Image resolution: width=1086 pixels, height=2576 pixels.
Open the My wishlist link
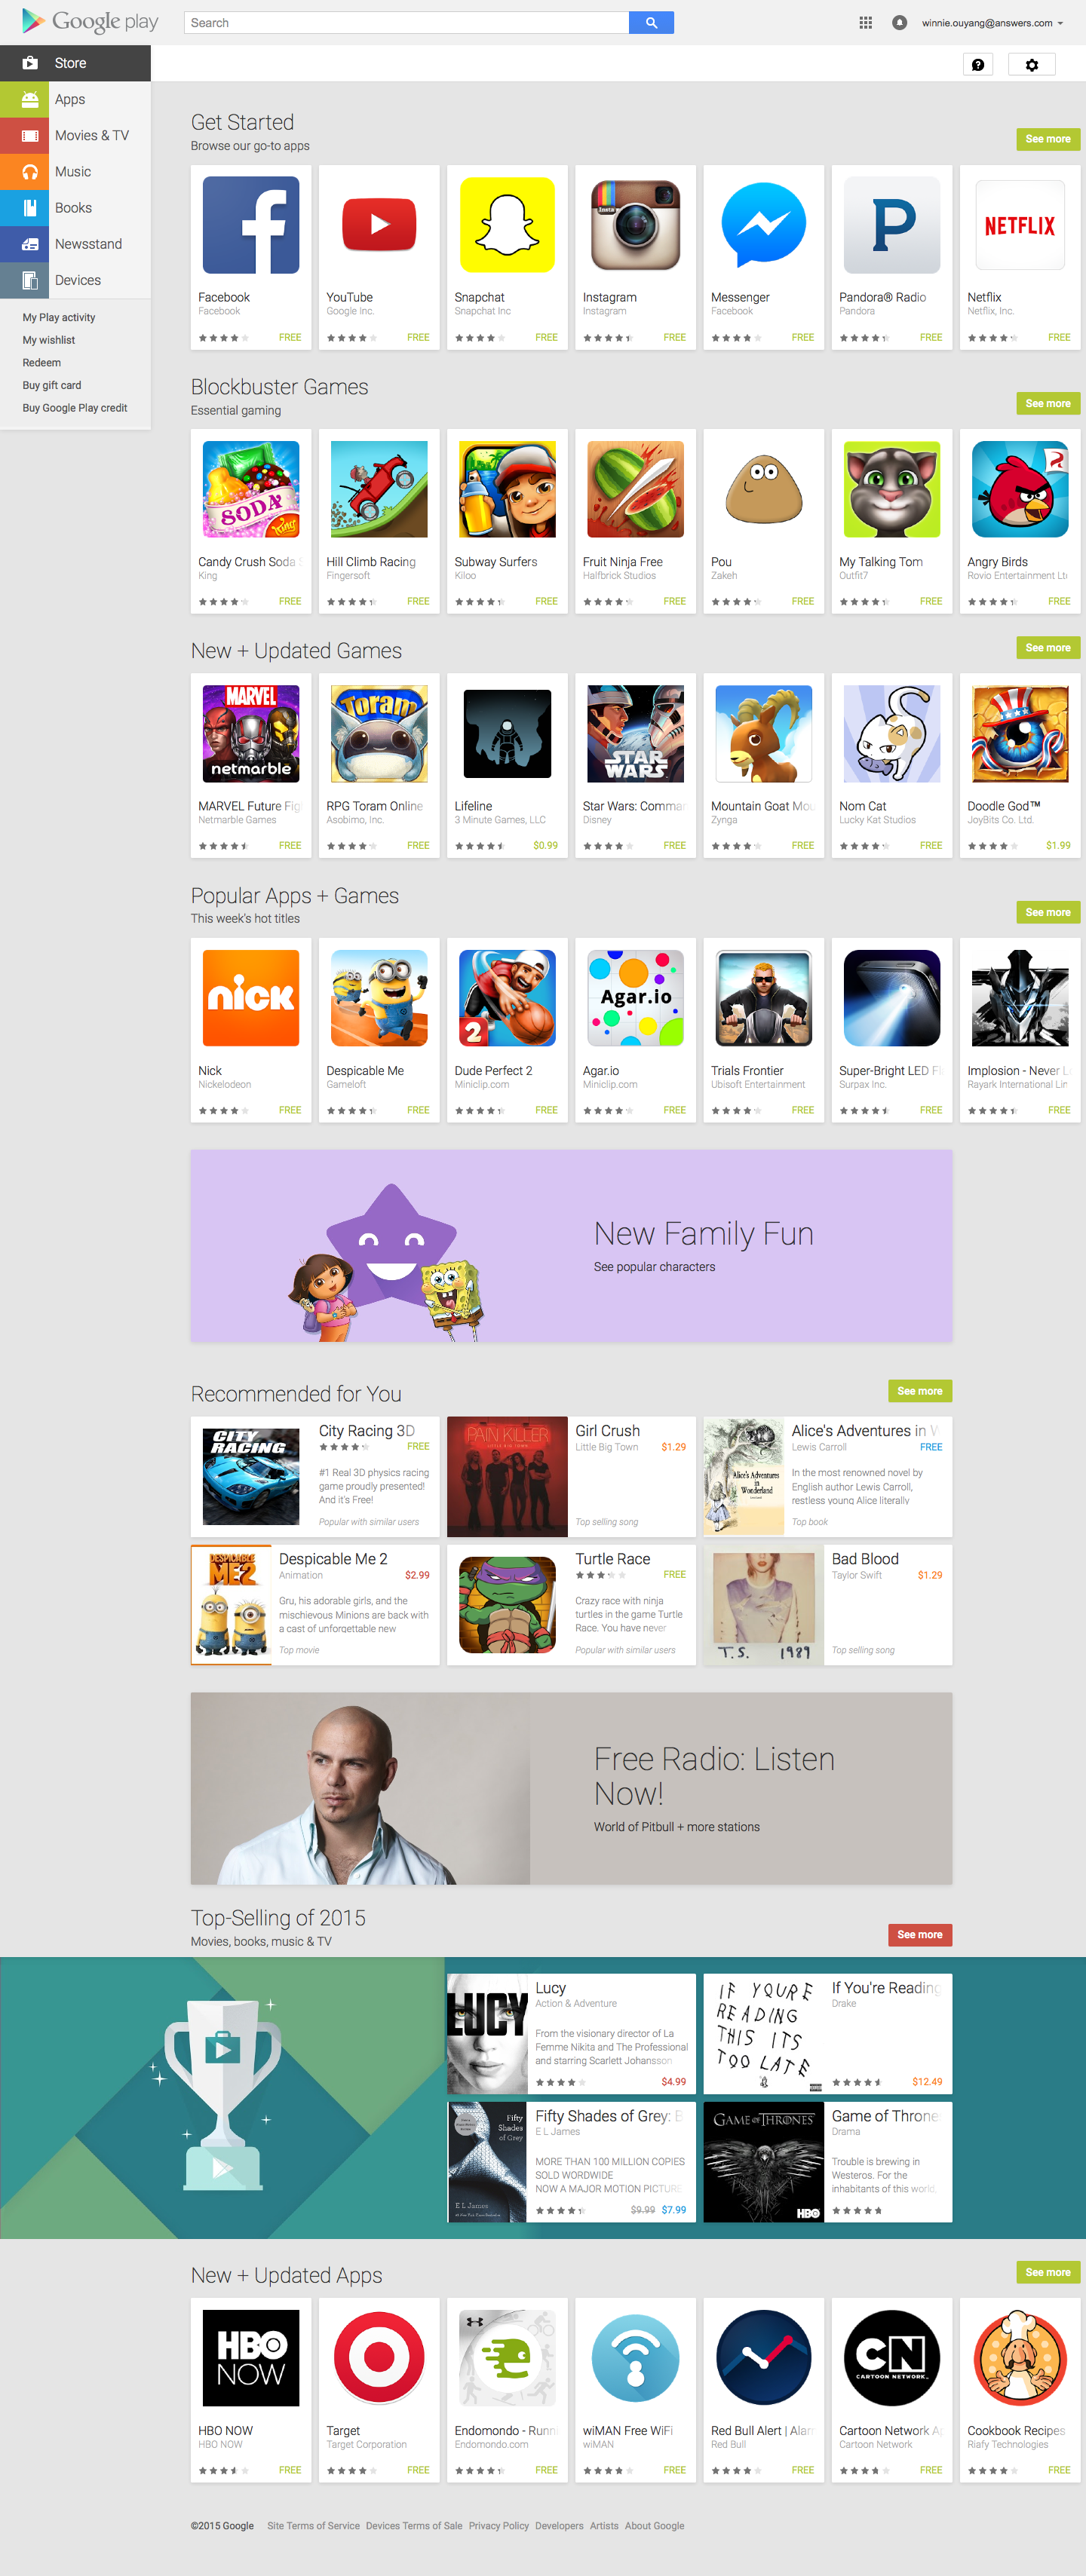(x=49, y=340)
